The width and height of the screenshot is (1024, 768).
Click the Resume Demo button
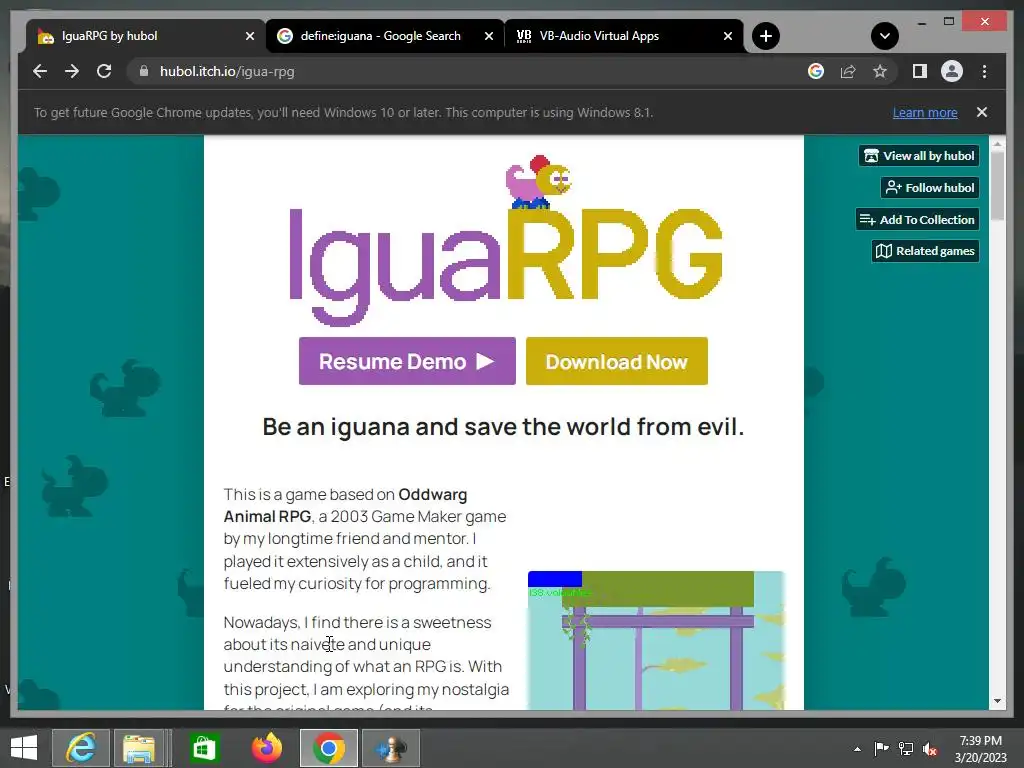[407, 361]
